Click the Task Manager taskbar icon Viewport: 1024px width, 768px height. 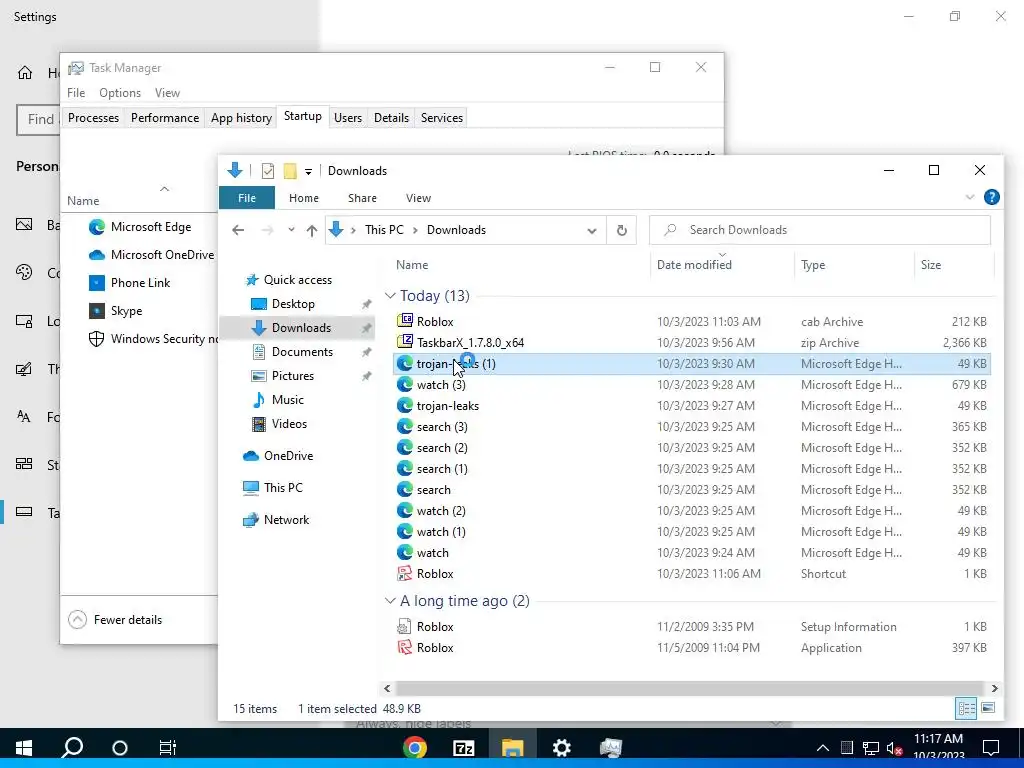tap(611, 747)
